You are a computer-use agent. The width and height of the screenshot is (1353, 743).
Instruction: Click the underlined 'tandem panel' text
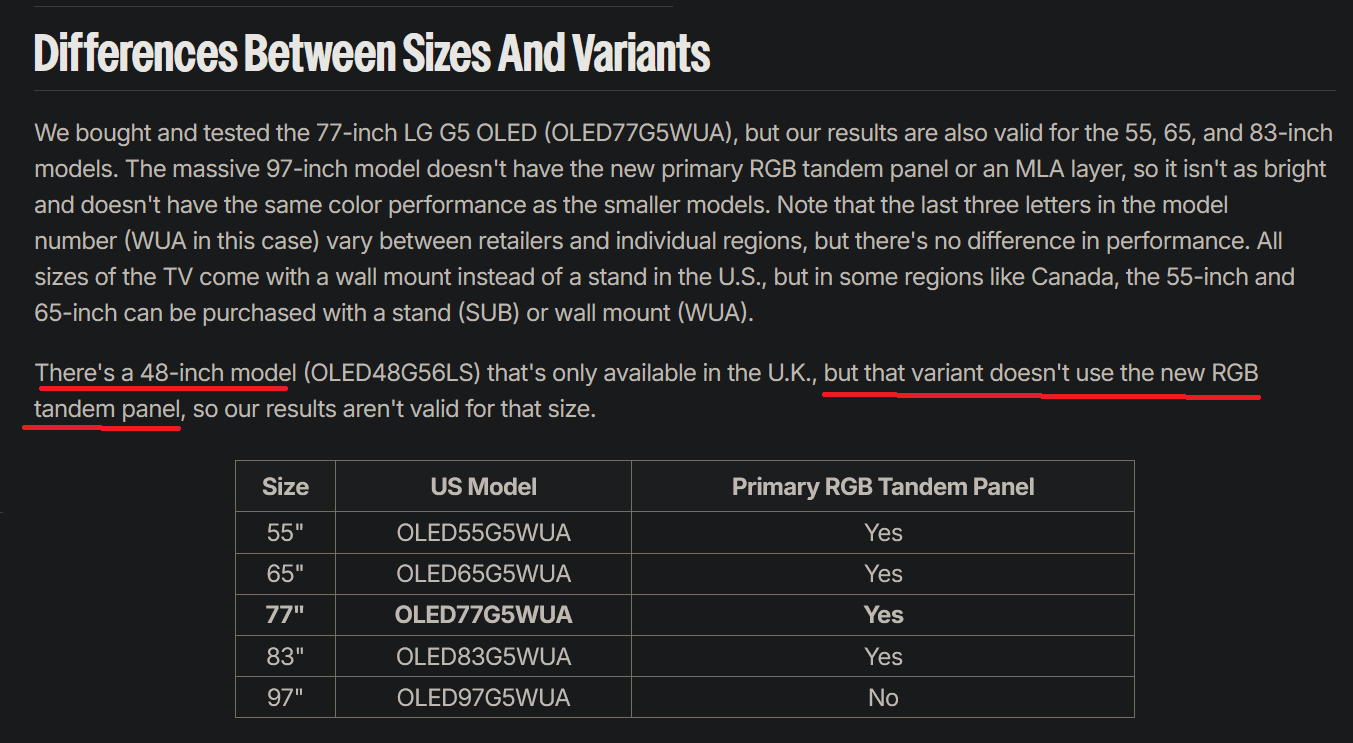(x=108, y=410)
